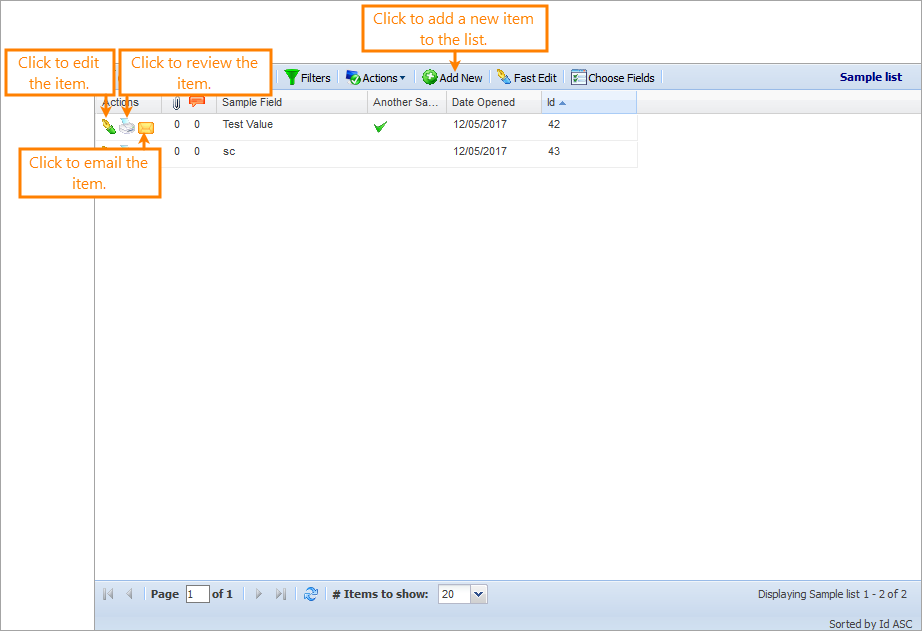Open Fast Edit mode
The height and width of the screenshot is (631, 922).
point(527,78)
